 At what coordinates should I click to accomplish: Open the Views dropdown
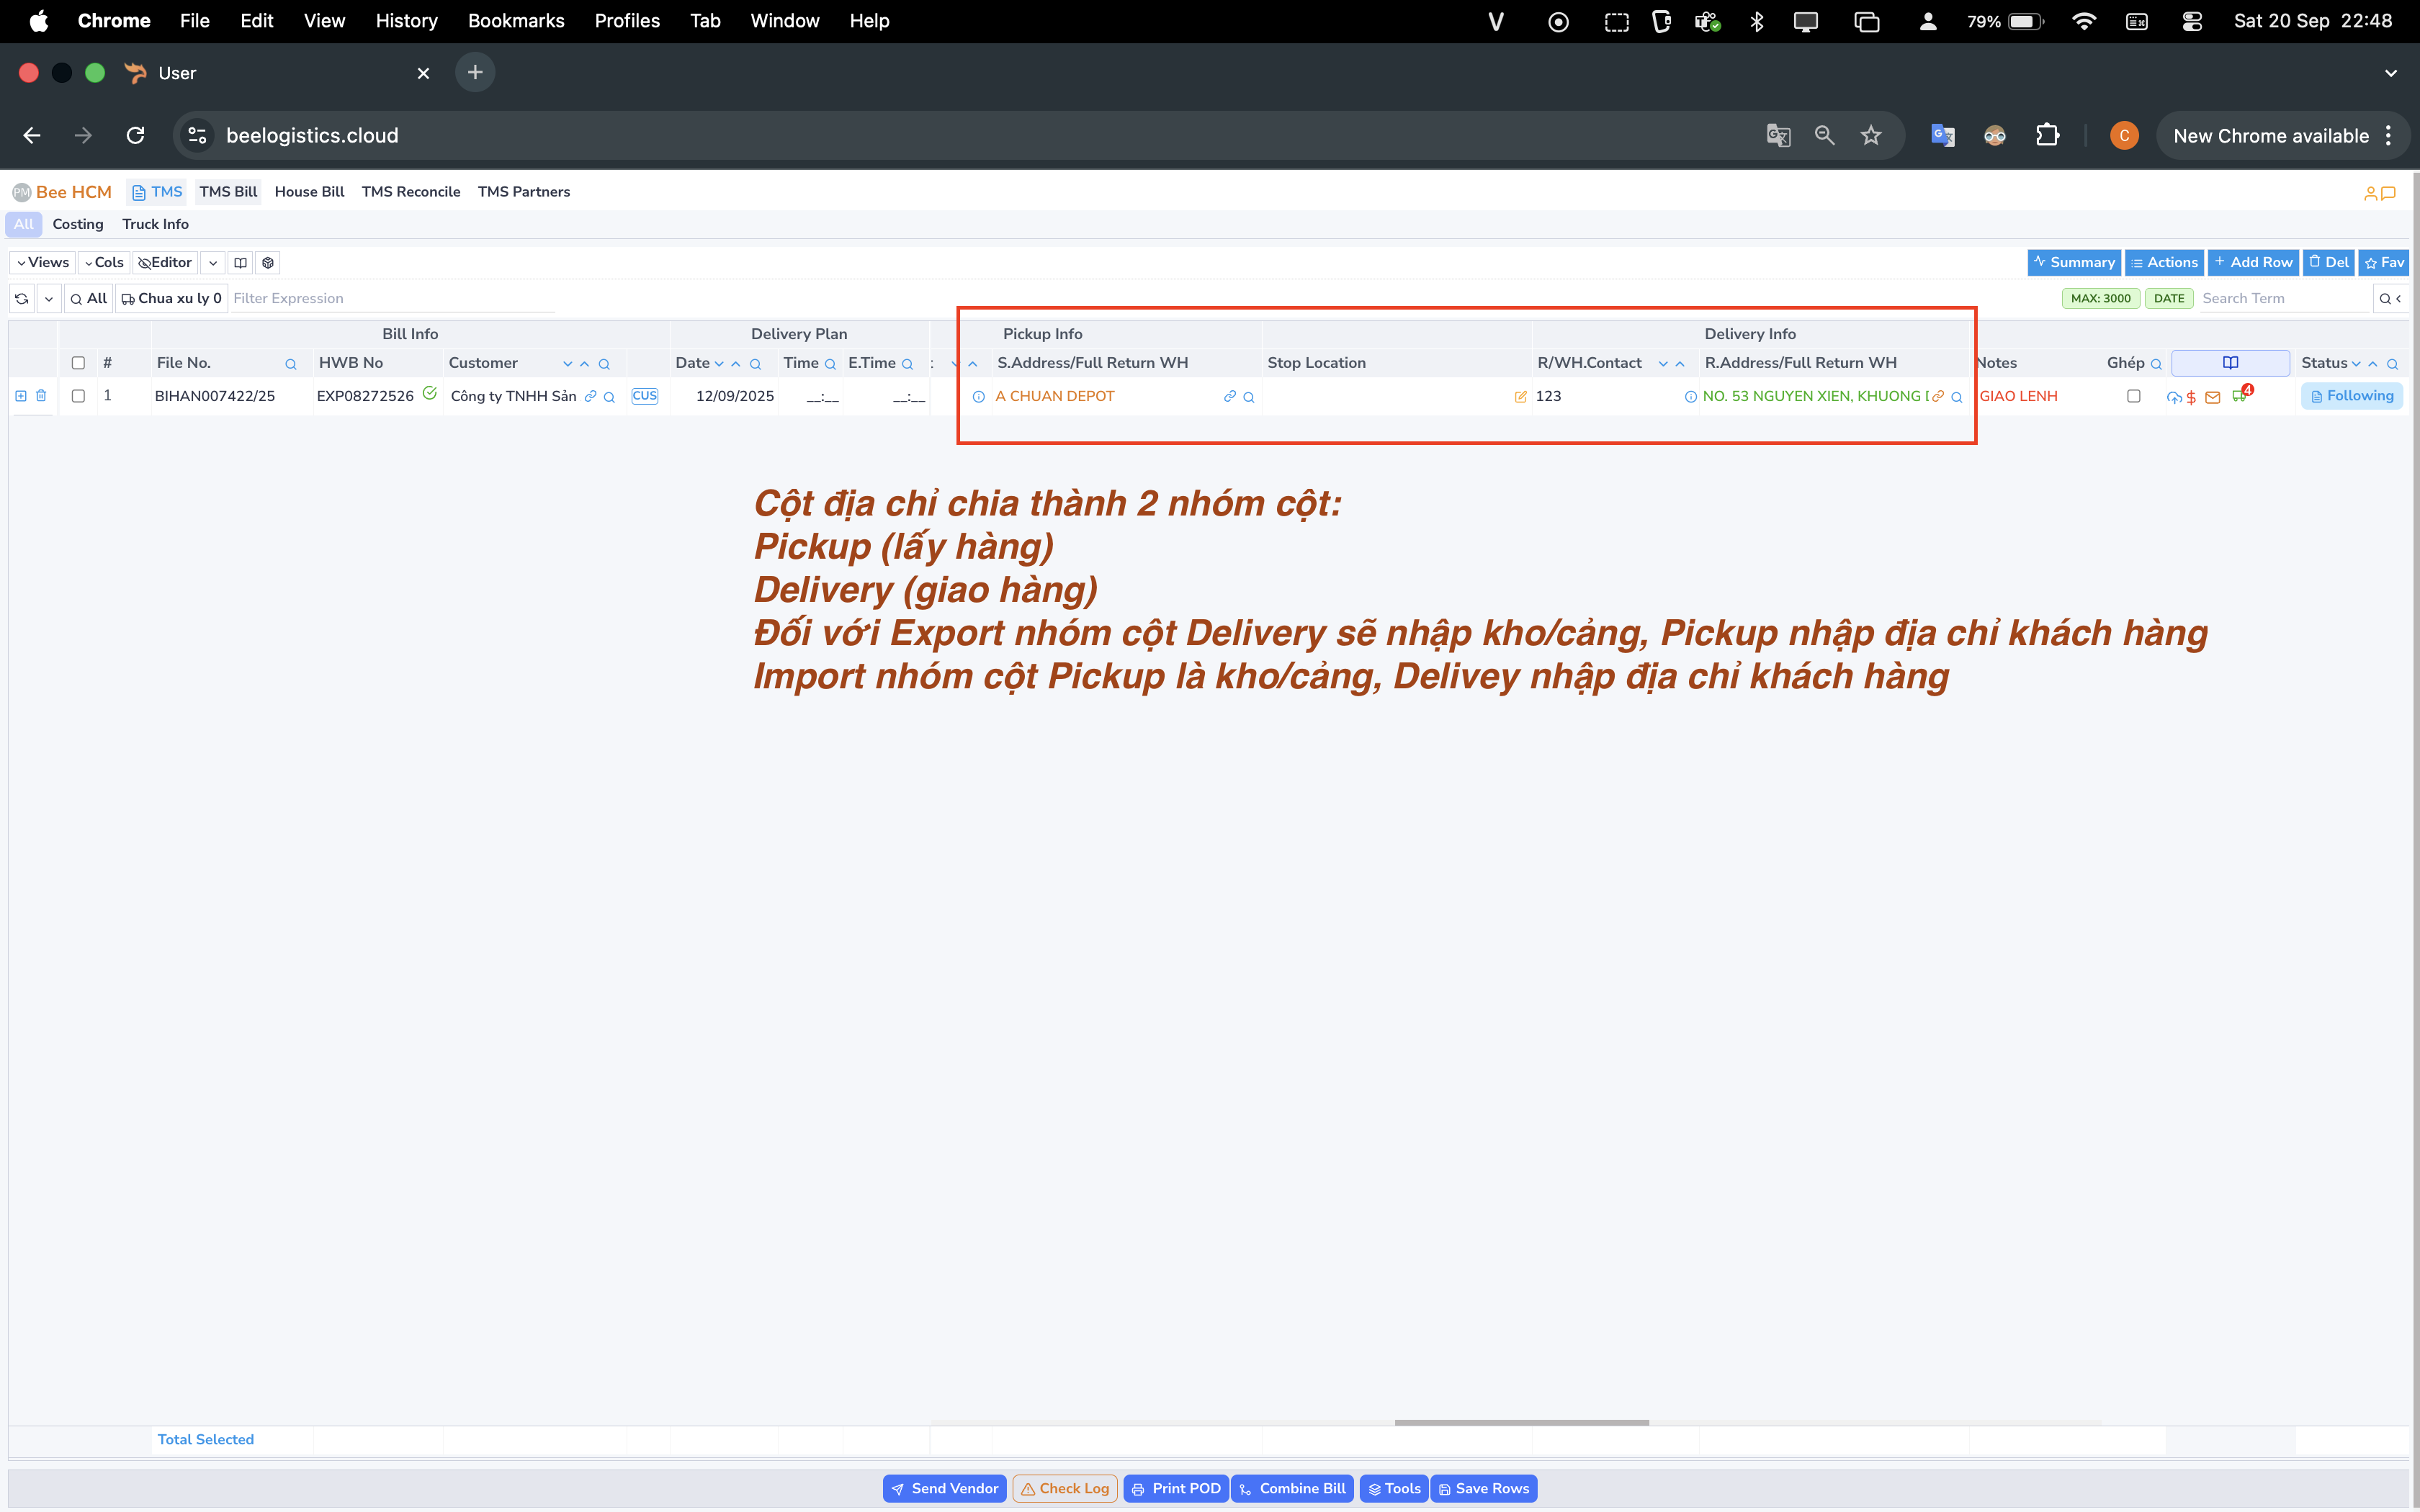click(x=43, y=263)
